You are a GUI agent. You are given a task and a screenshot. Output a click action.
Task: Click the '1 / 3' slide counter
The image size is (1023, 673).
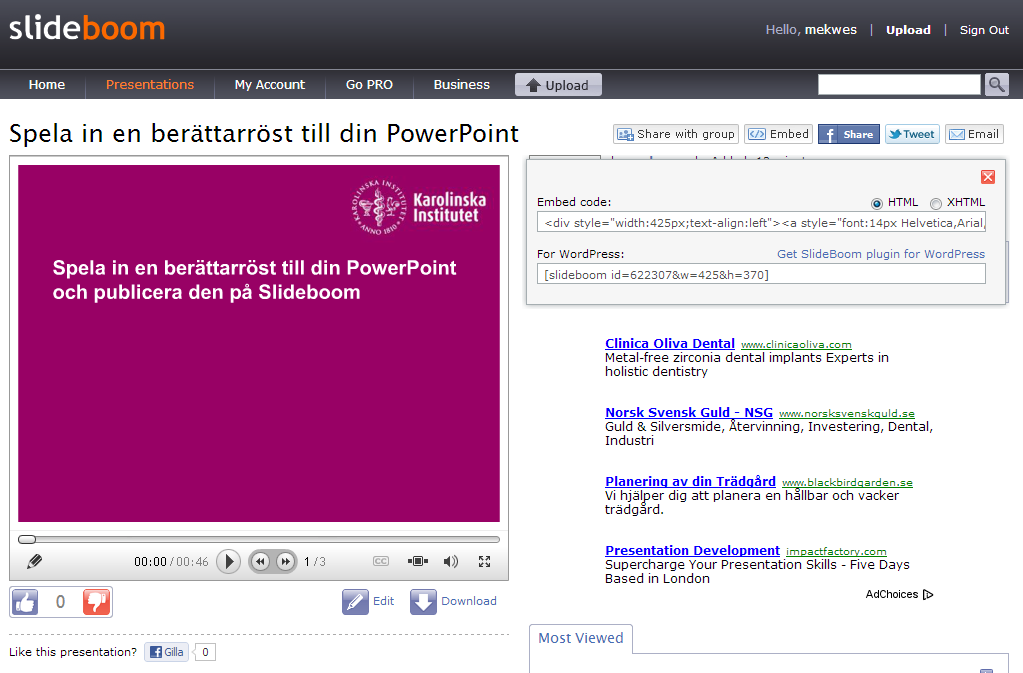314,561
